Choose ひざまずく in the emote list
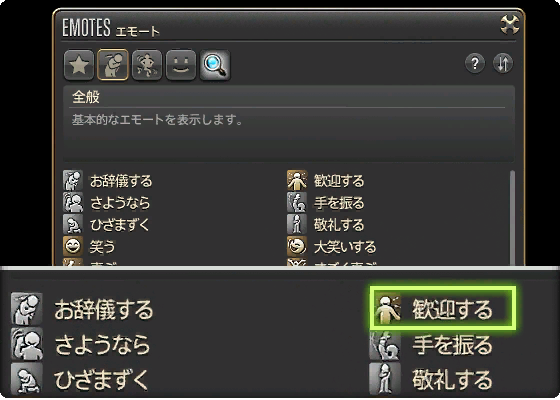This screenshot has height=400, width=560. pyautogui.click(x=106, y=225)
